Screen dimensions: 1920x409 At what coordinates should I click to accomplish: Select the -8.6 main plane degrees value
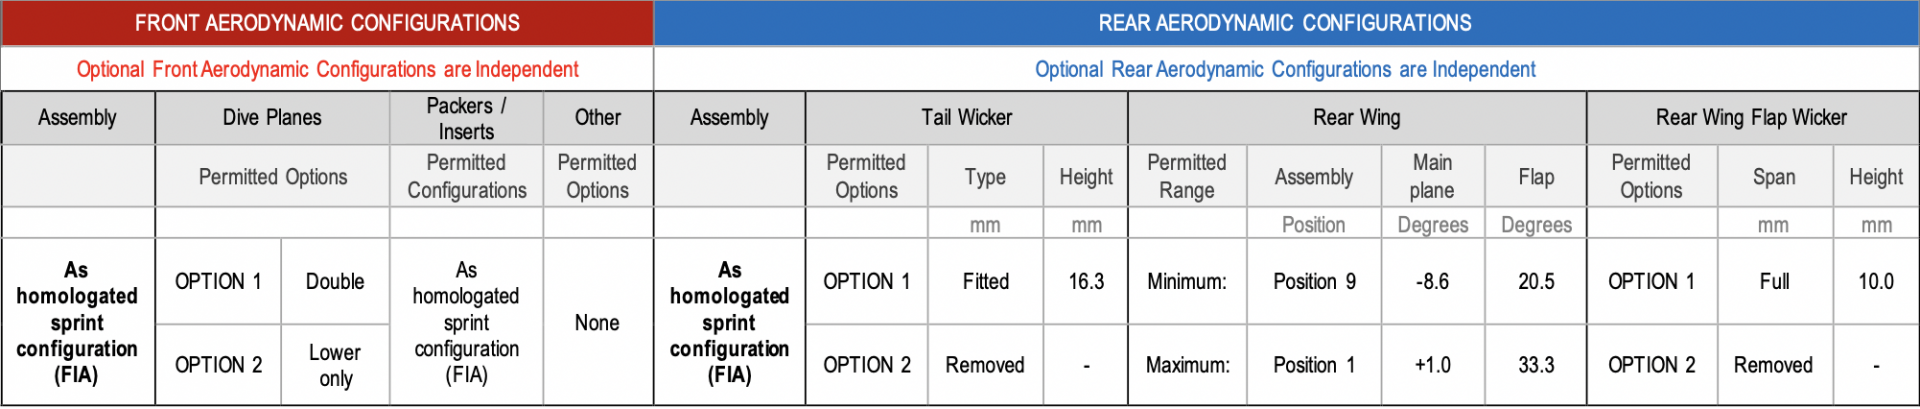point(1432,282)
